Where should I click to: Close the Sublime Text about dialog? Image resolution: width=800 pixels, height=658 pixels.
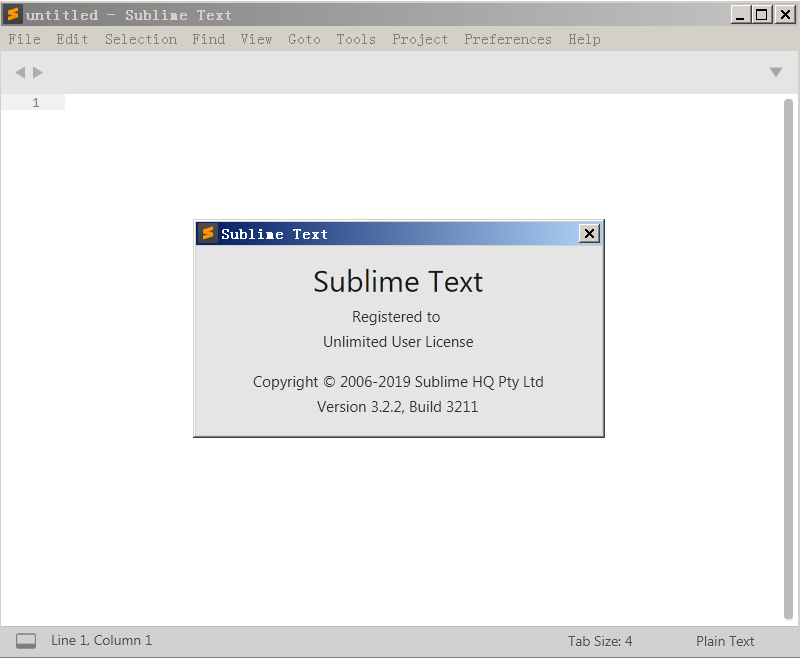click(589, 234)
